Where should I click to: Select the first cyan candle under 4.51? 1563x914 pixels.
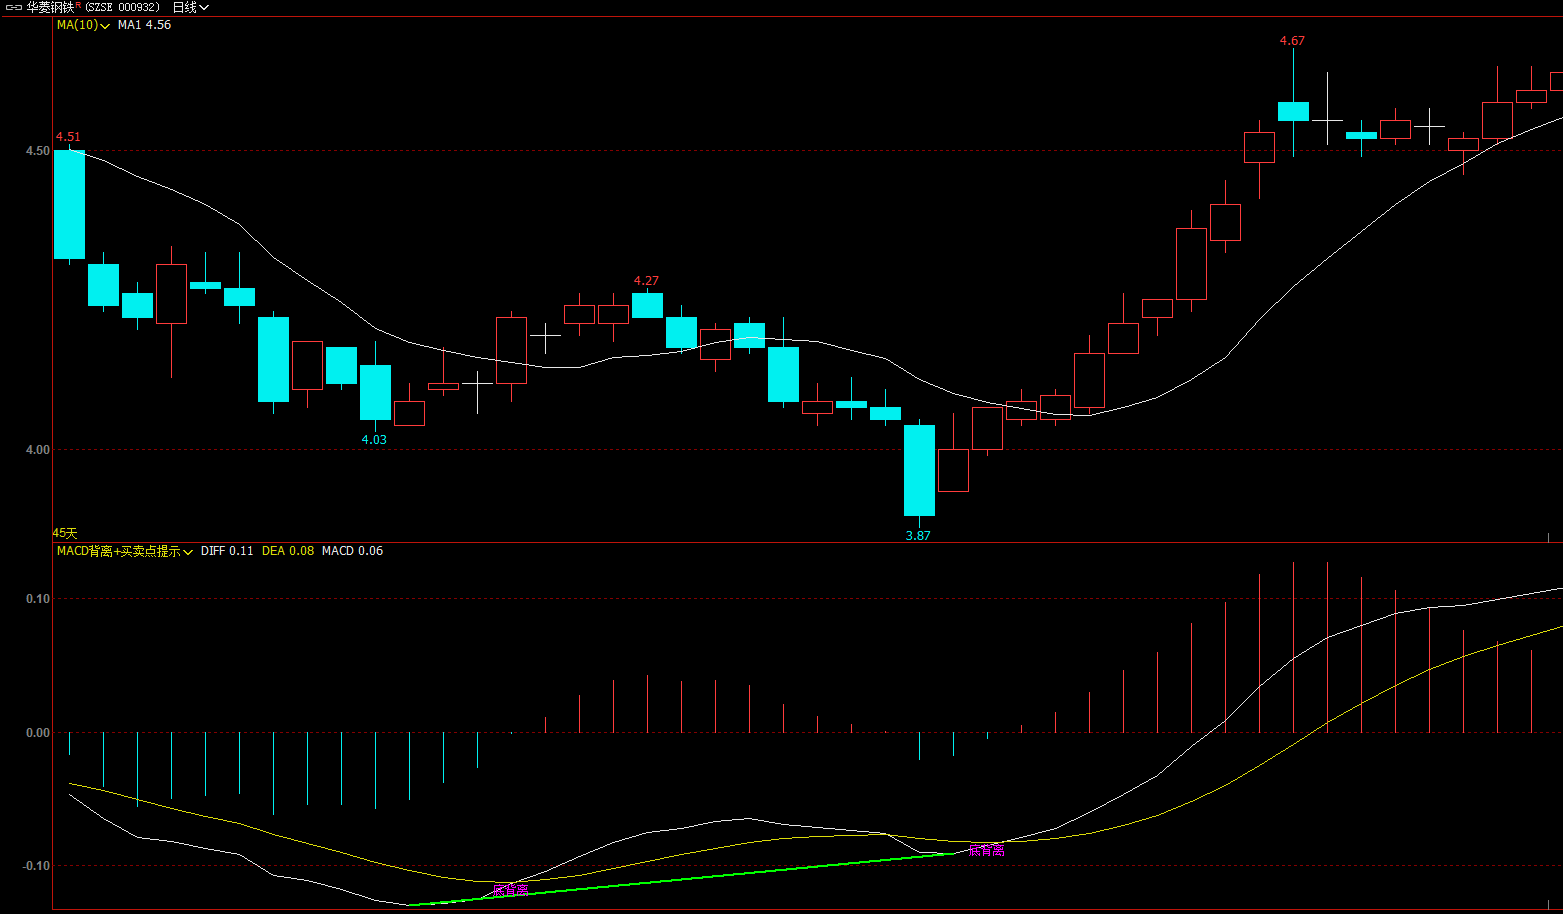click(x=69, y=205)
